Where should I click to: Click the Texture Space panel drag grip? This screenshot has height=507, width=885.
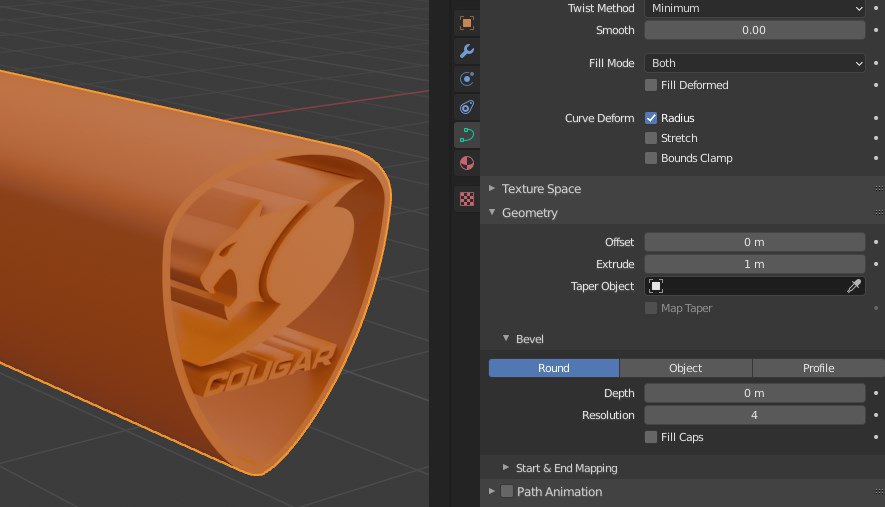point(879,189)
